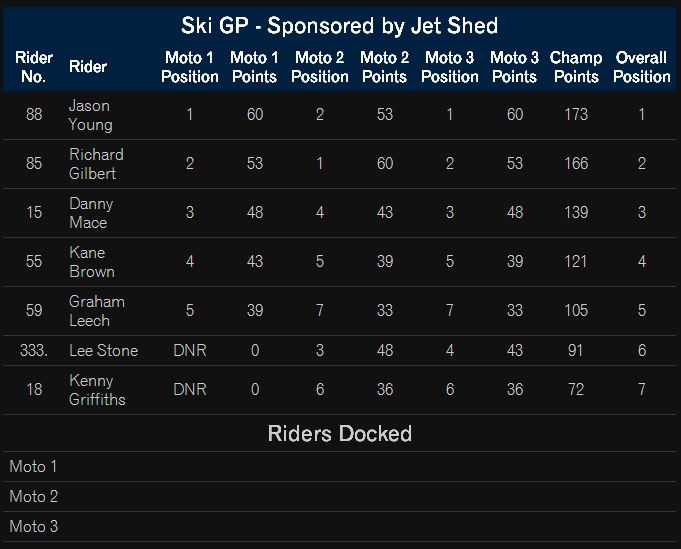This screenshot has width=681, height=549.
Task: Click the Moto 2 Points column header
Action: [384, 67]
